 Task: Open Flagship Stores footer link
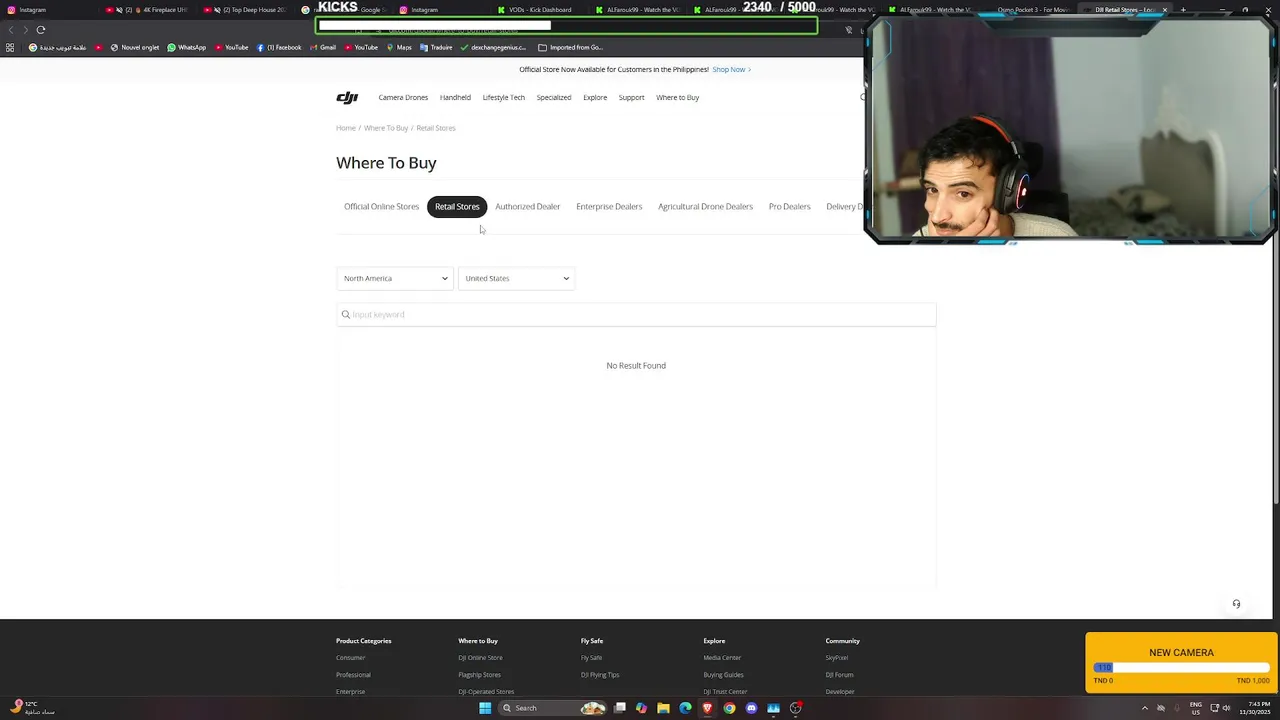click(479, 675)
